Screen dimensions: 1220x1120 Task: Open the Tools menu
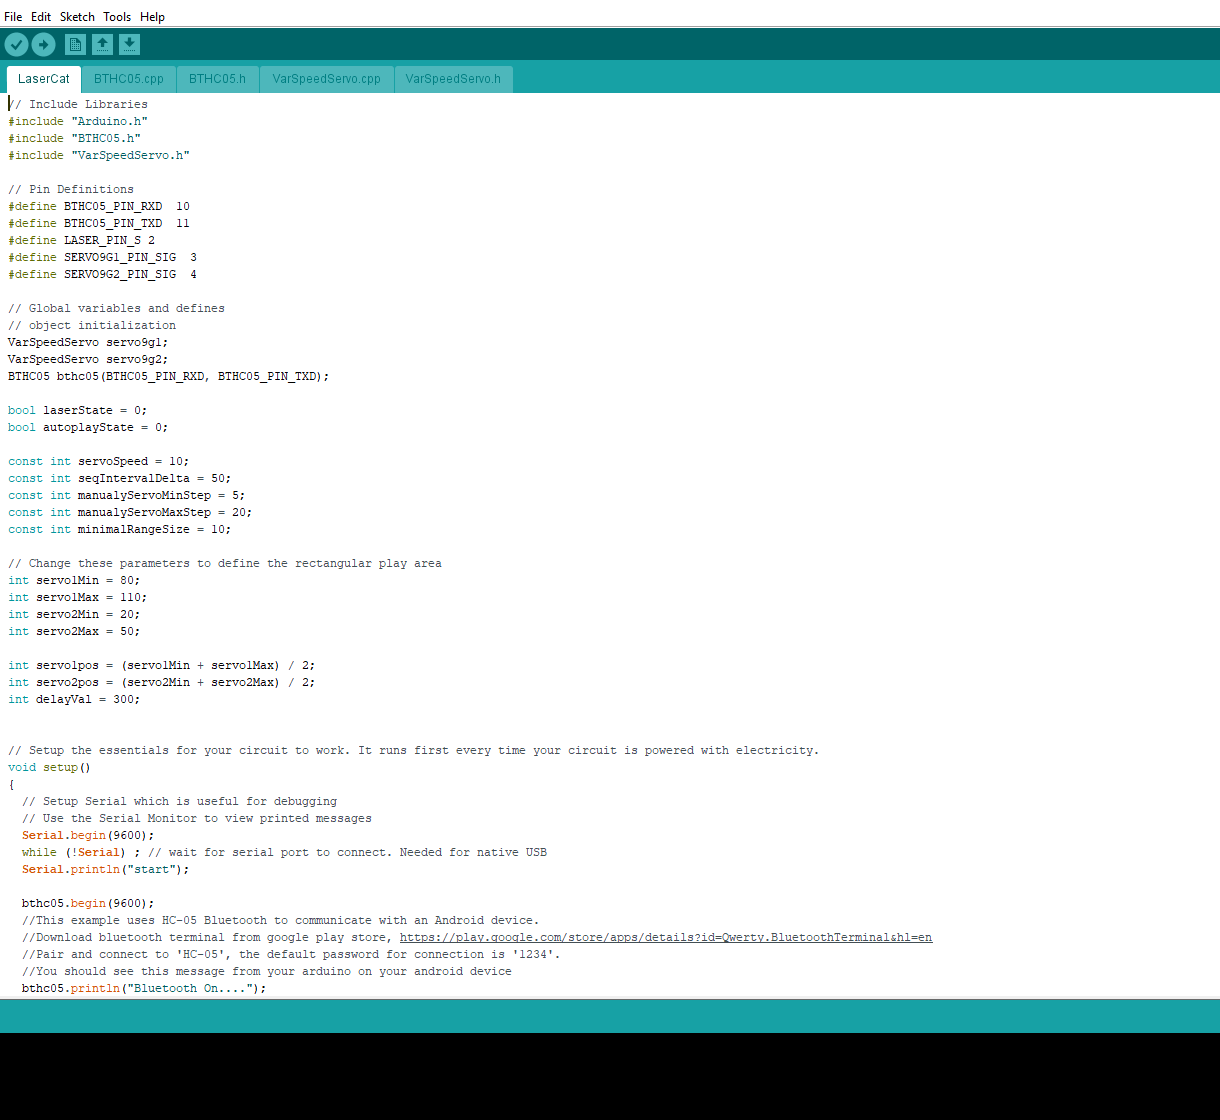(x=117, y=16)
